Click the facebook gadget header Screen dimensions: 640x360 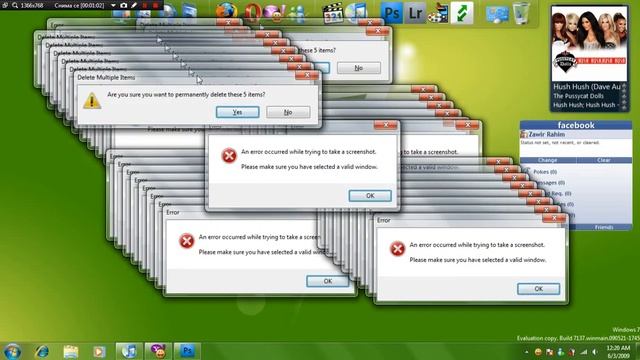[576, 125]
